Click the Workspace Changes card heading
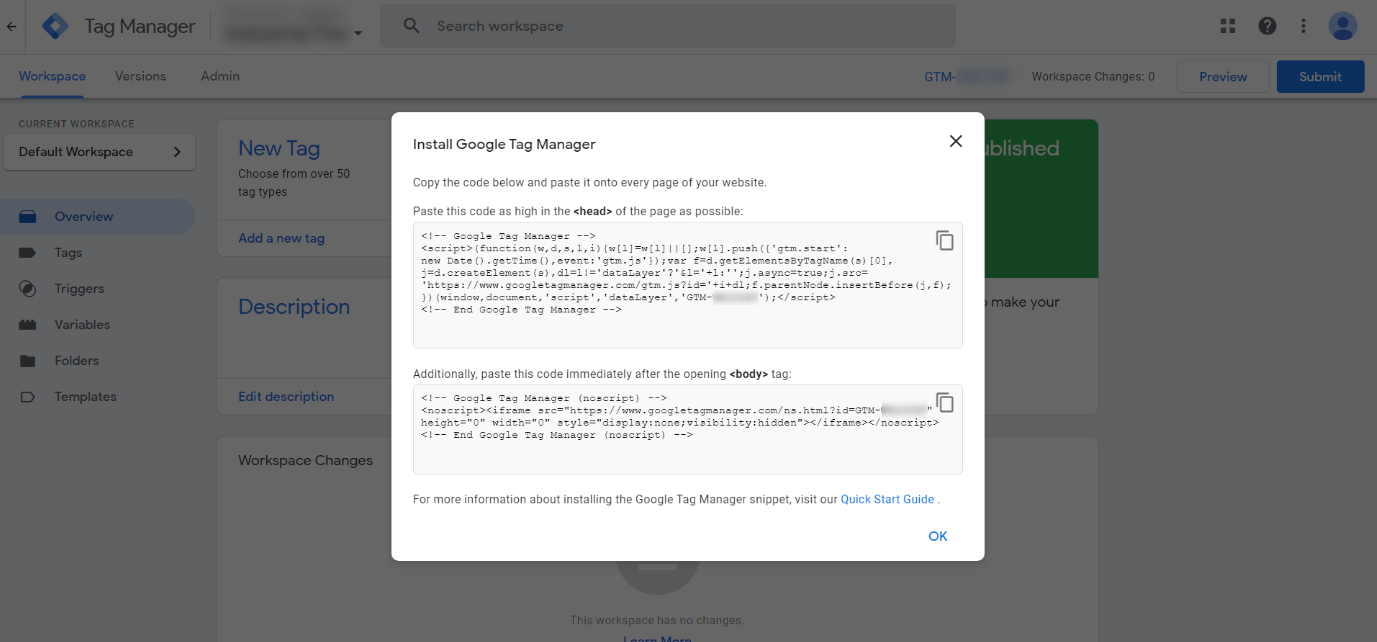The width and height of the screenshot is (1377, 642). [305, 461]
